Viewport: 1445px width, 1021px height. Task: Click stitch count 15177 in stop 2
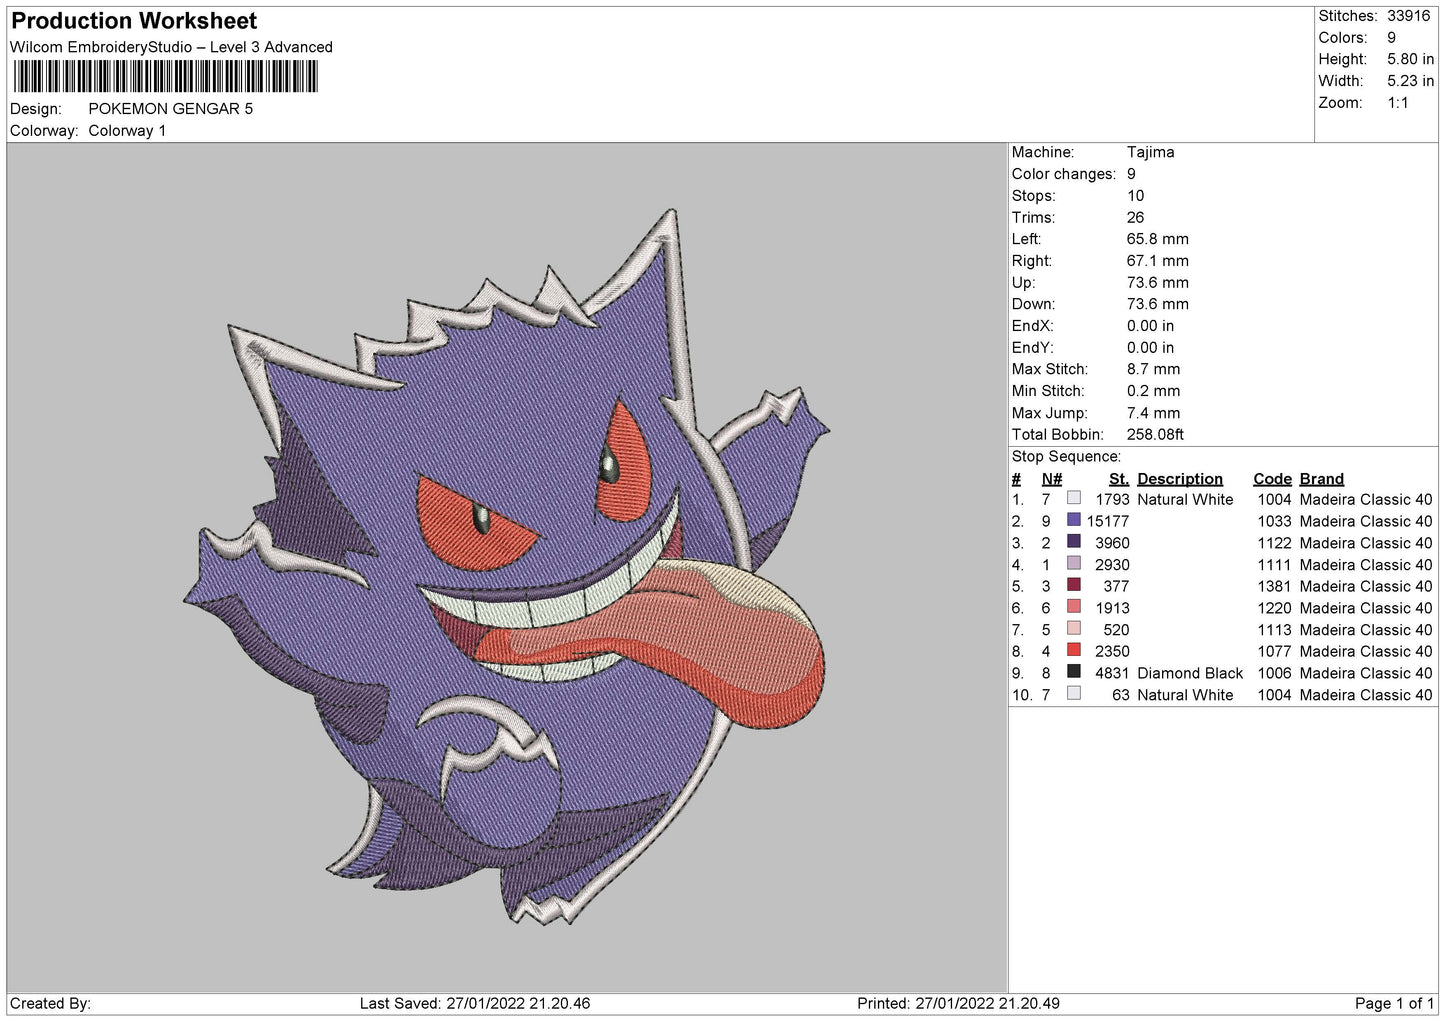pyautogui.click(x=1108, y=521)
